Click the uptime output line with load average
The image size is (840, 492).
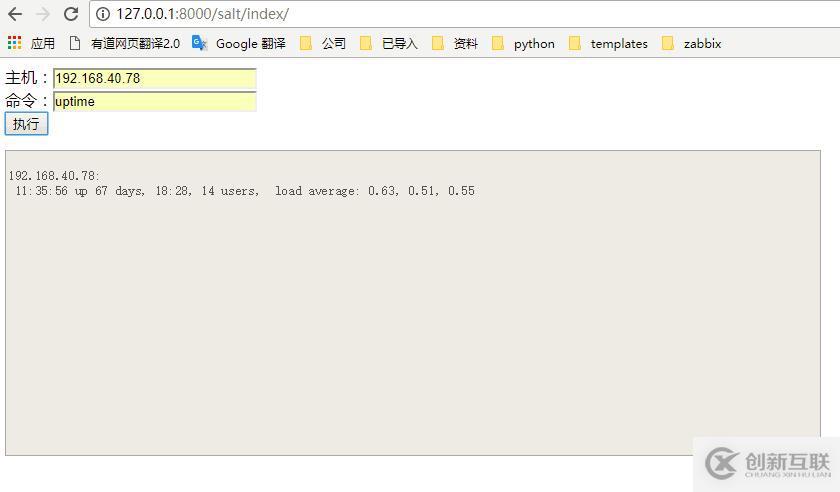[x=244, y=191]
